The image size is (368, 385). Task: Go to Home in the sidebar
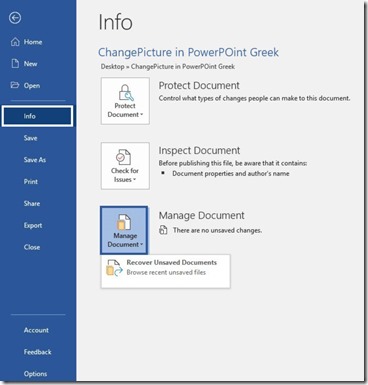[x=33, y=42]
